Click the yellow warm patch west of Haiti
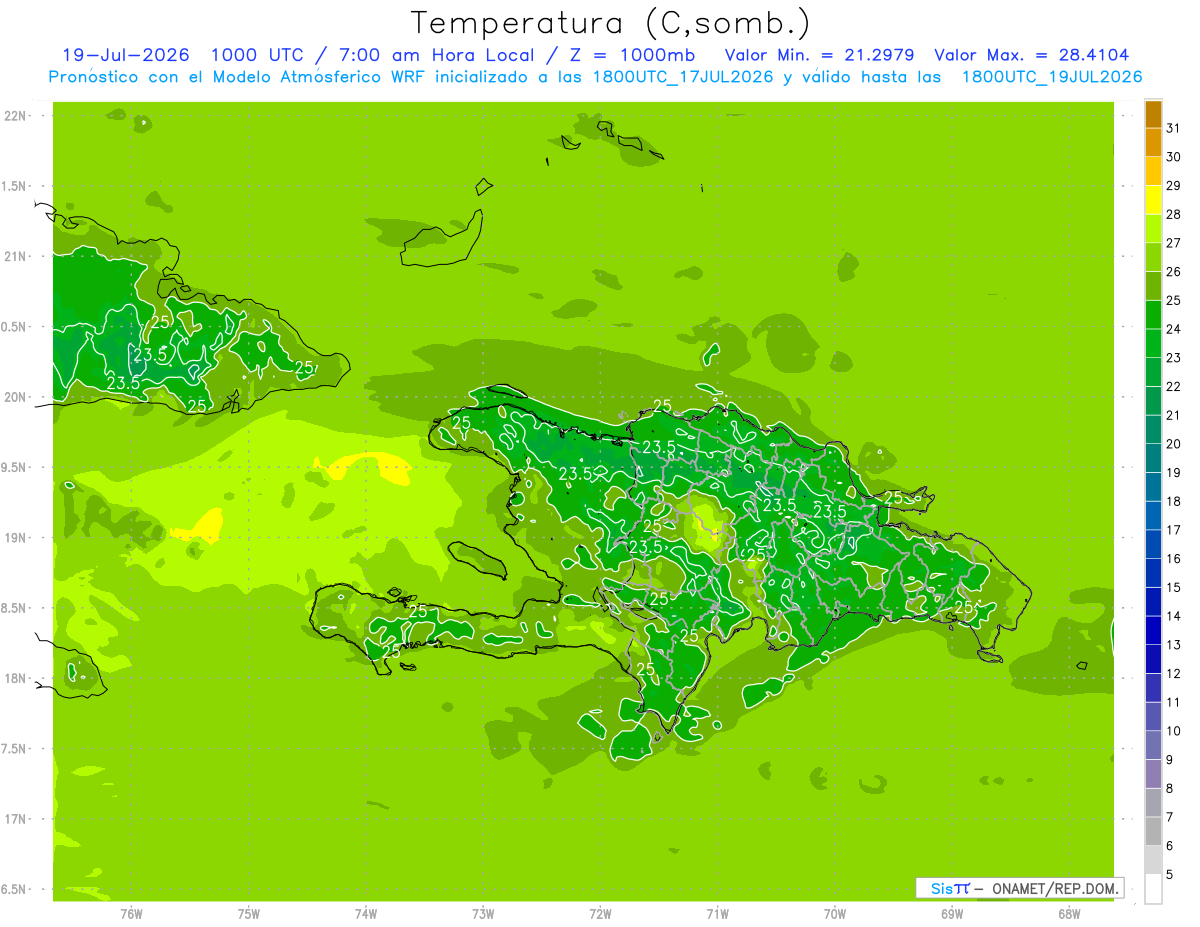The width and height of the screenshot is (1200, 927). point(370,467)
